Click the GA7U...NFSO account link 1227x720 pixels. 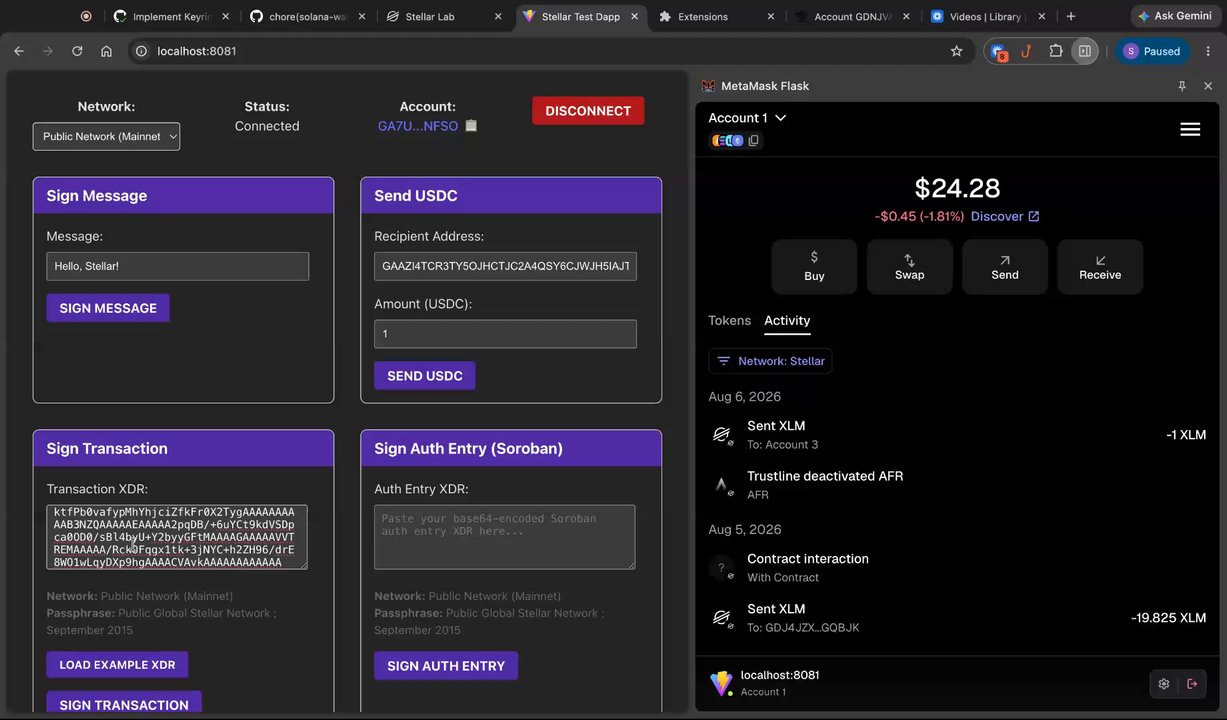coord(418,126)
